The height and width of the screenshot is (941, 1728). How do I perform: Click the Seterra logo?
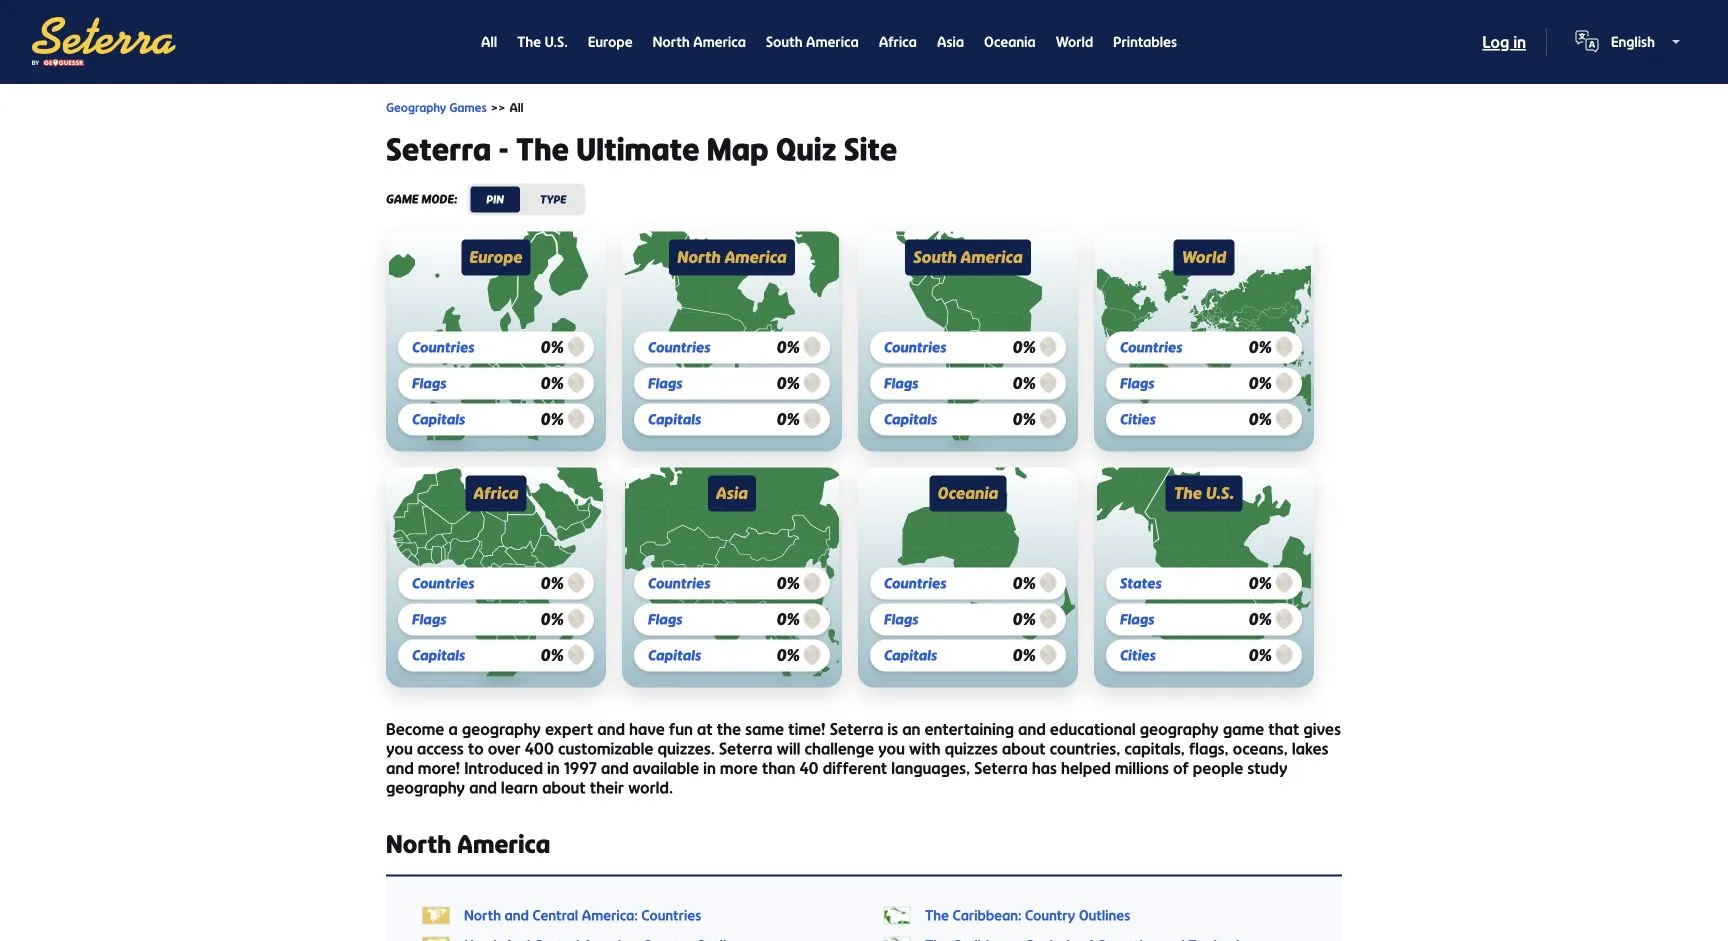pos(103,42)
